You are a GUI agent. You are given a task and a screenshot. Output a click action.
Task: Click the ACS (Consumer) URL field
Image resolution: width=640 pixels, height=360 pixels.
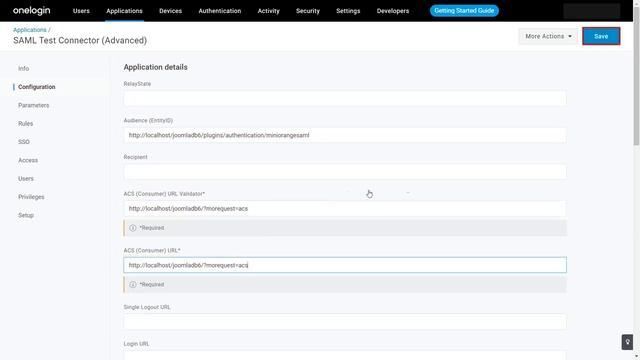[345, 265]
